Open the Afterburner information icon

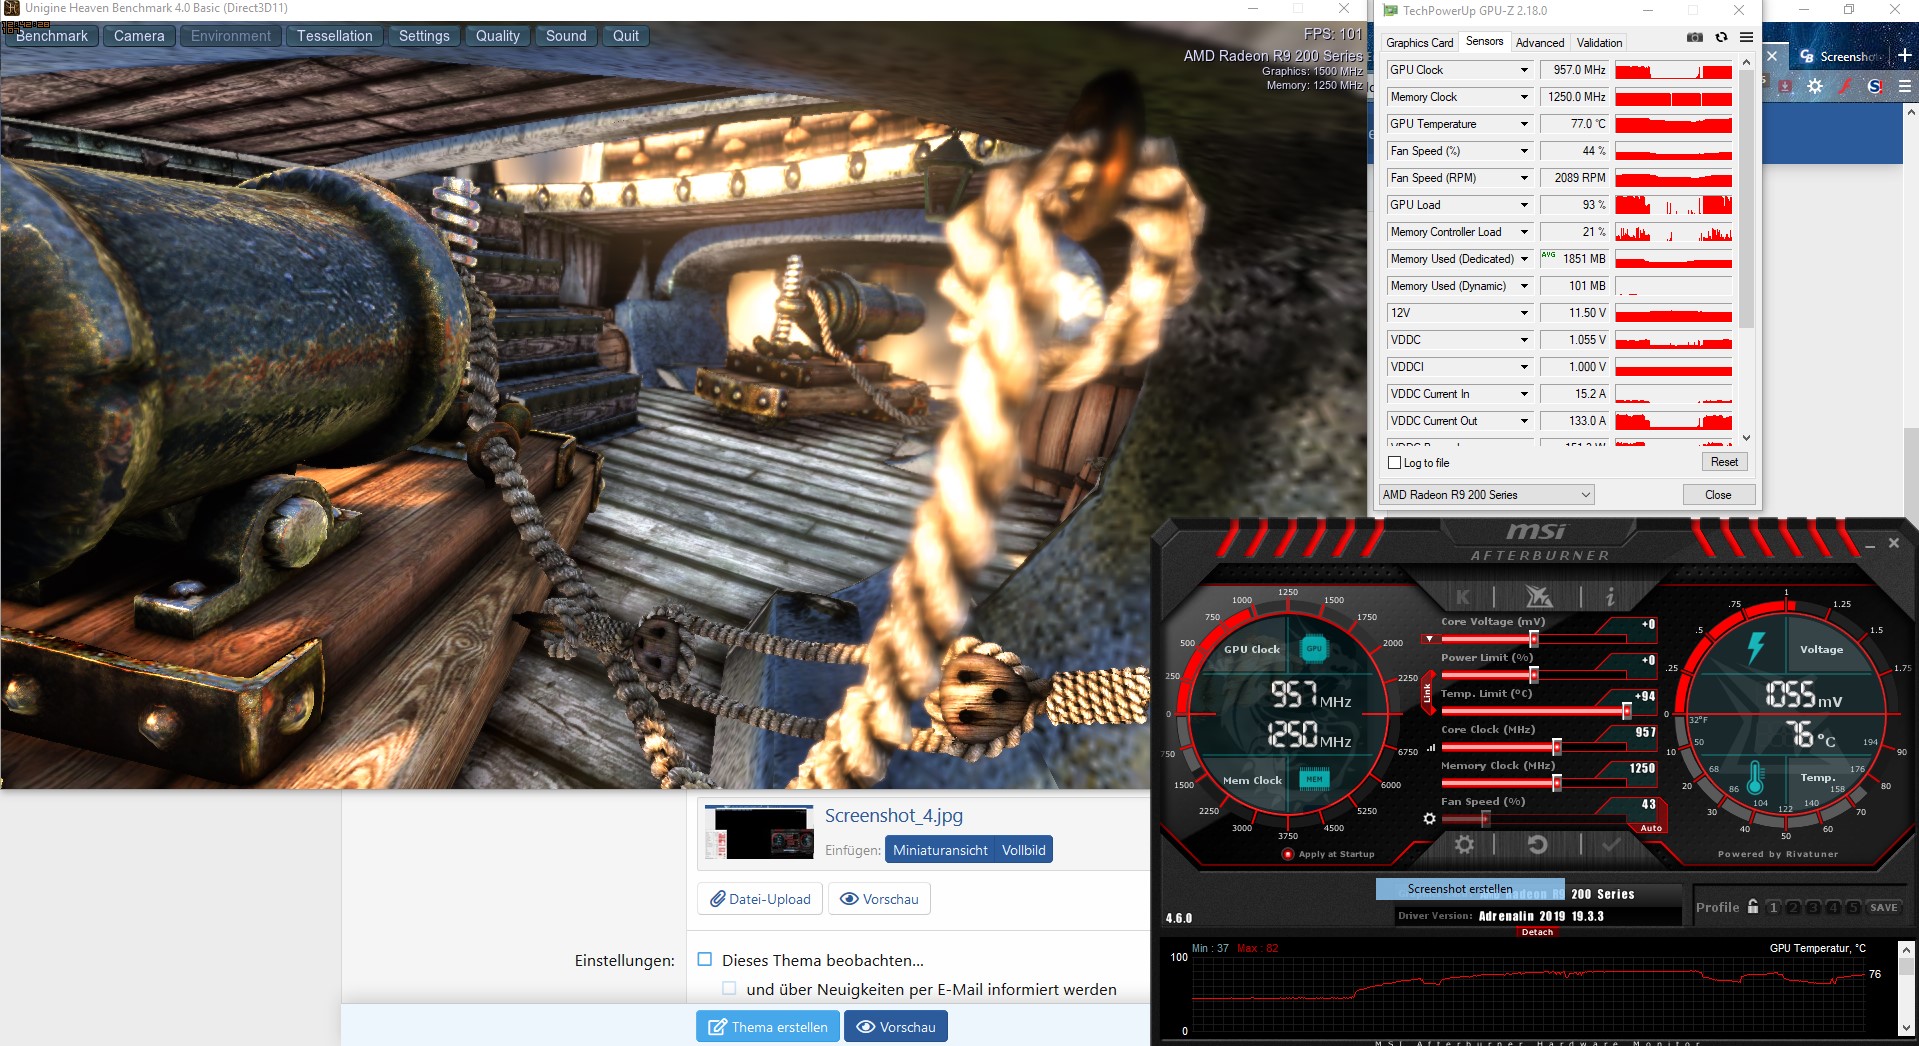pyautogui.click(x=1610, y=597)
